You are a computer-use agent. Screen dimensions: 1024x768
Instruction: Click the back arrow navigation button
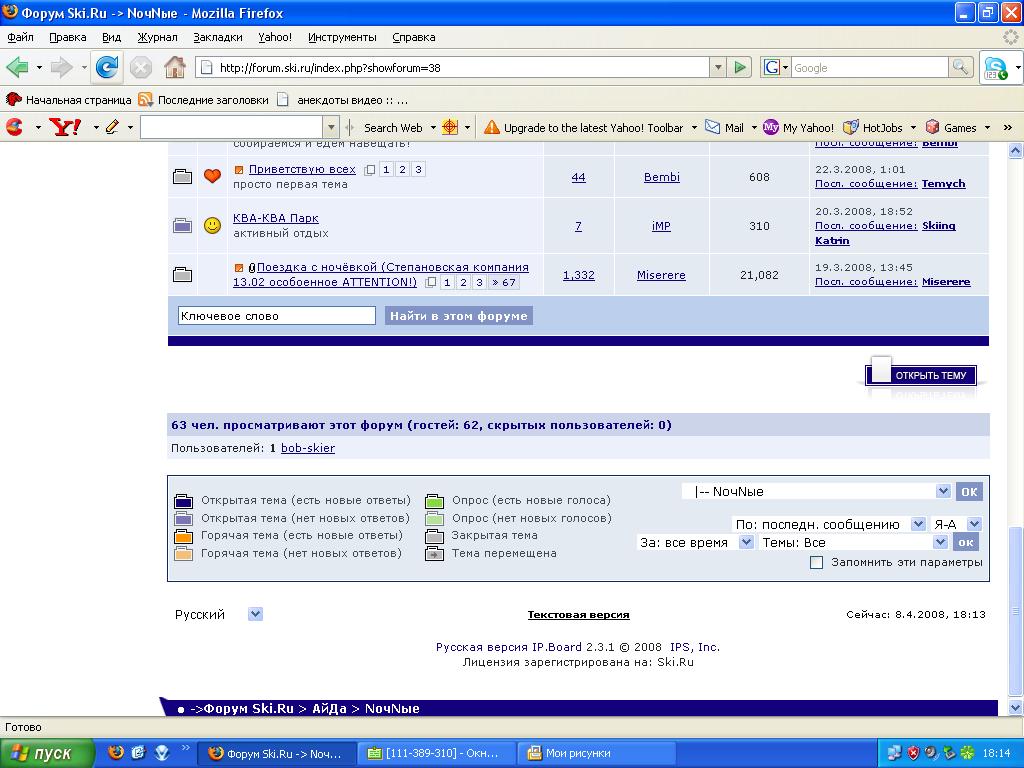pos(18,68)
